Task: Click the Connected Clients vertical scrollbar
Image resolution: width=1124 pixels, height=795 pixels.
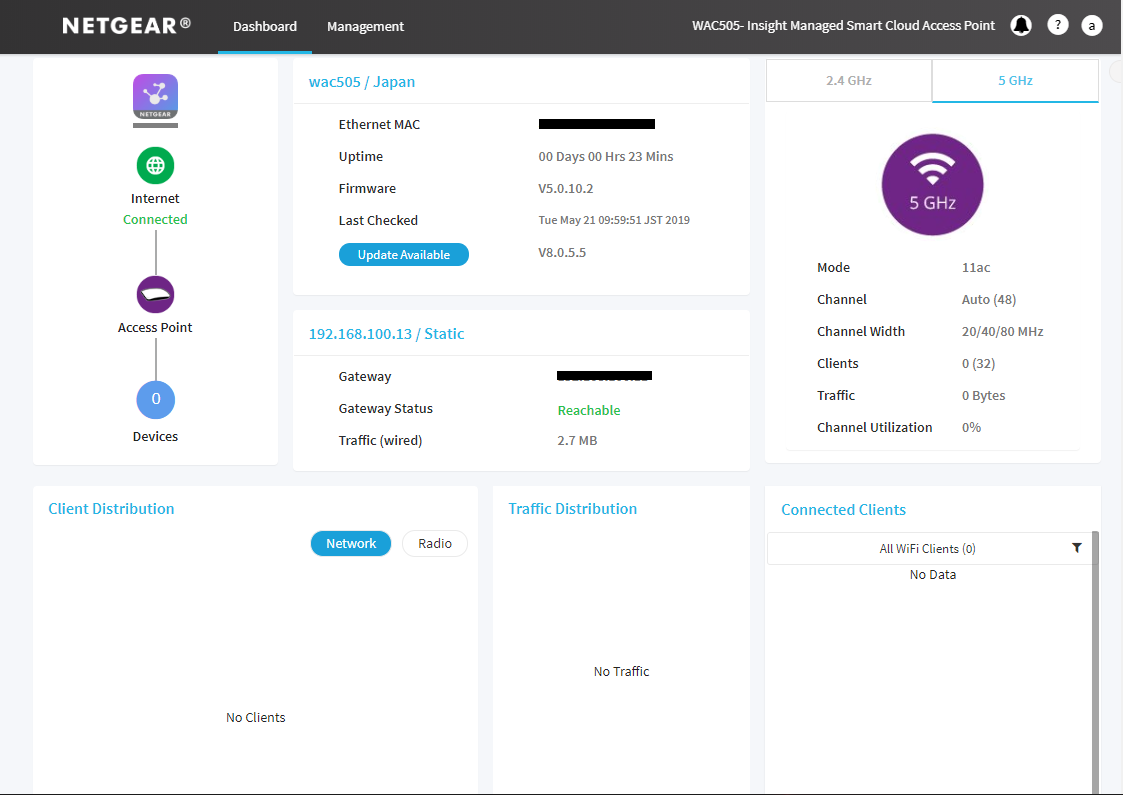Action: [1095, 661]
